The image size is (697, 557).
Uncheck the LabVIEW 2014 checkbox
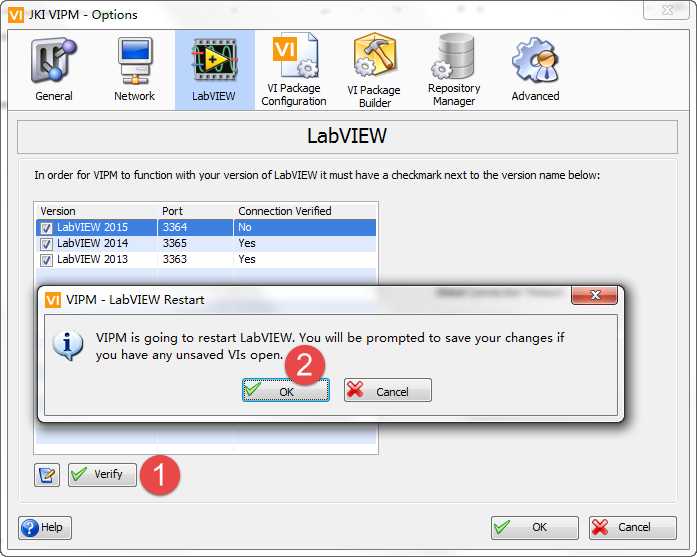tap(46, 244)
